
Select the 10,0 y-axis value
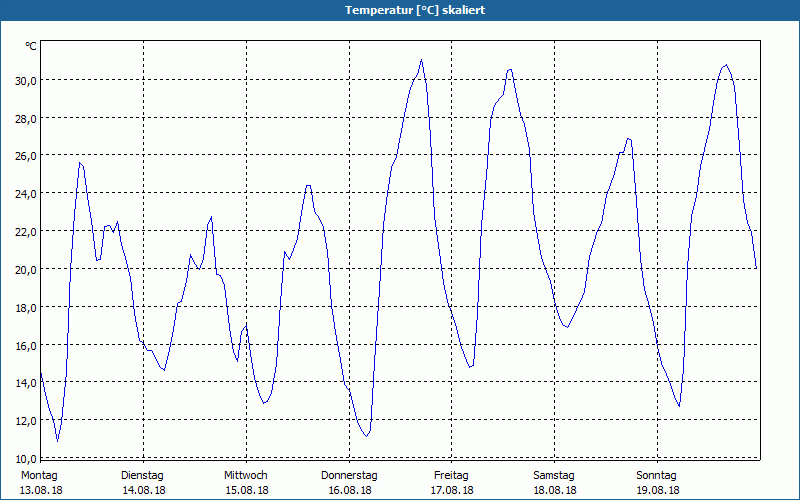click(26, 458)
